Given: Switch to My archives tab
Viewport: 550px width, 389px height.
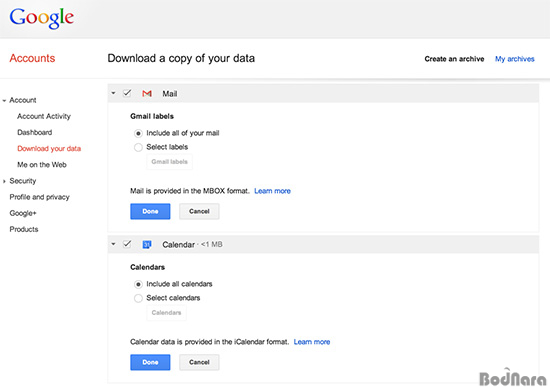Looking at the screenshot, I should 515,59.
